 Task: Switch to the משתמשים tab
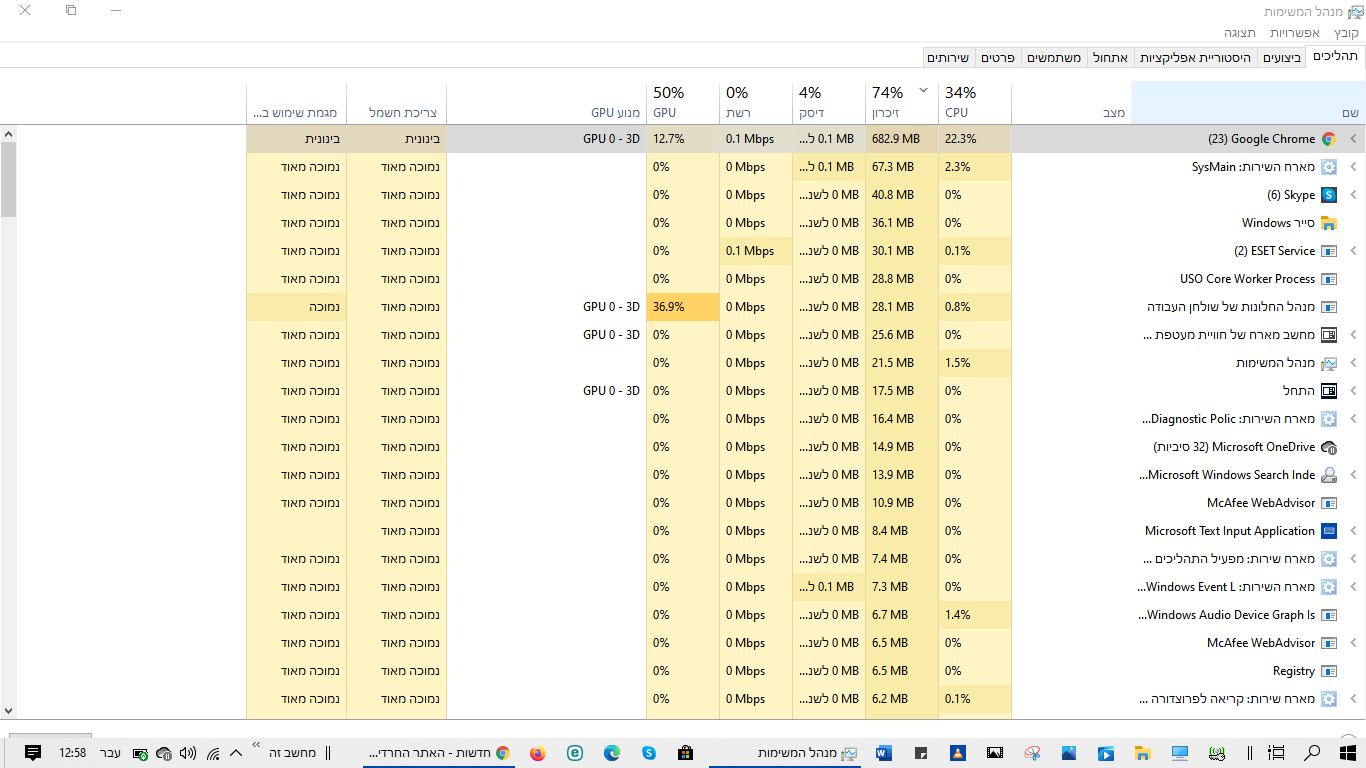coord(1054,58)
